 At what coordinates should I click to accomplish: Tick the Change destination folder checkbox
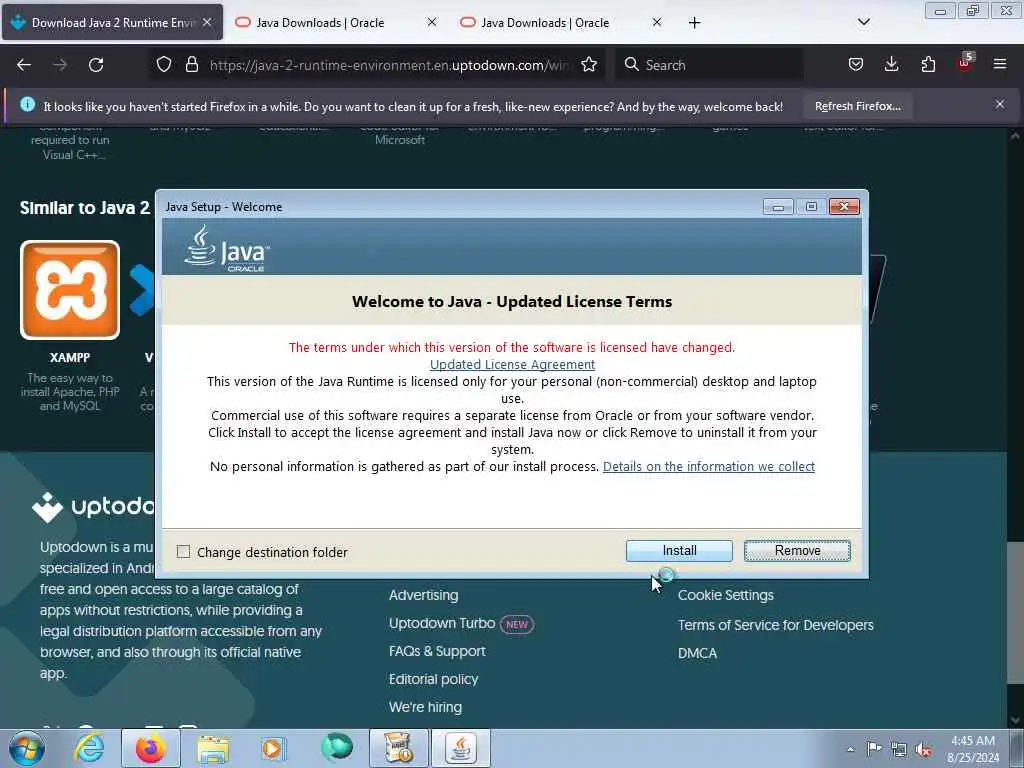184,552
